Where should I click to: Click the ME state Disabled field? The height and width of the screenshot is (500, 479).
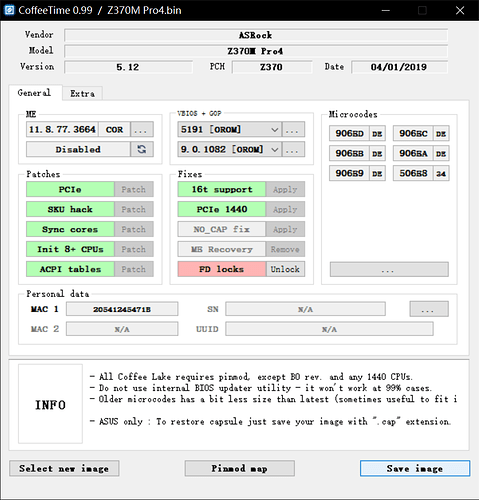coord(78,149)
